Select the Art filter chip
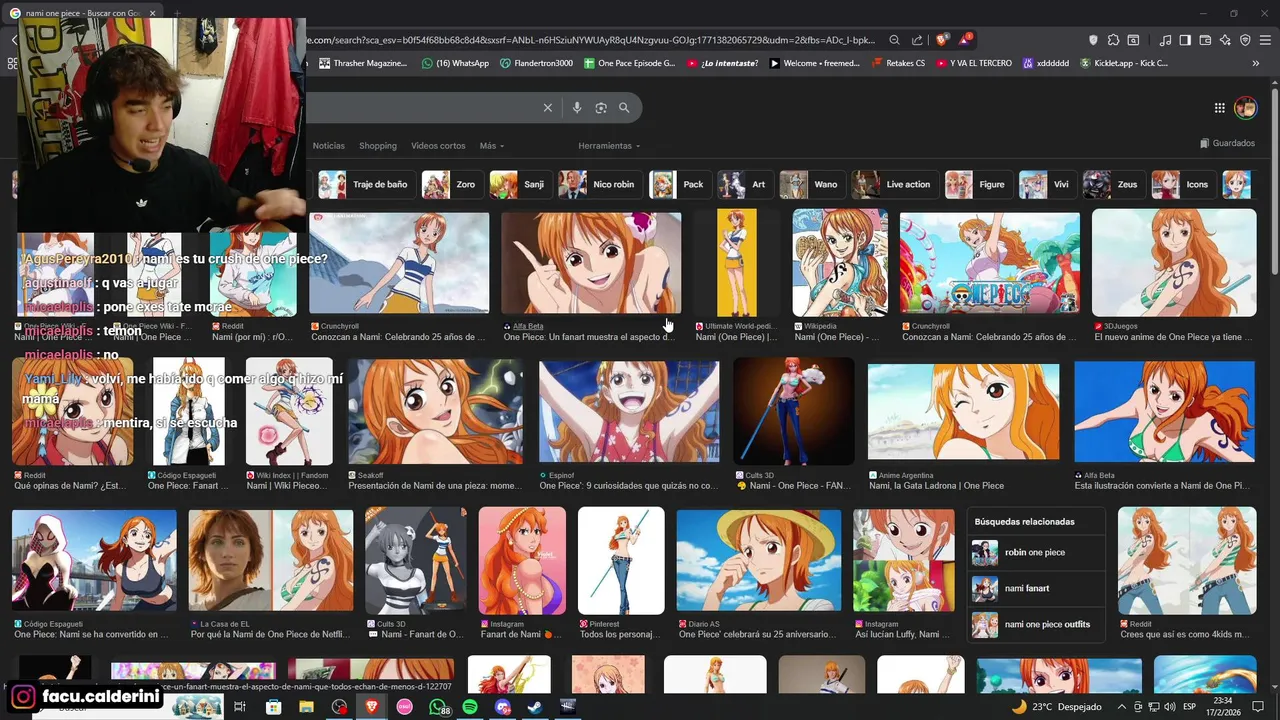This screenshot has height=720, width=1280. (745, 184)
